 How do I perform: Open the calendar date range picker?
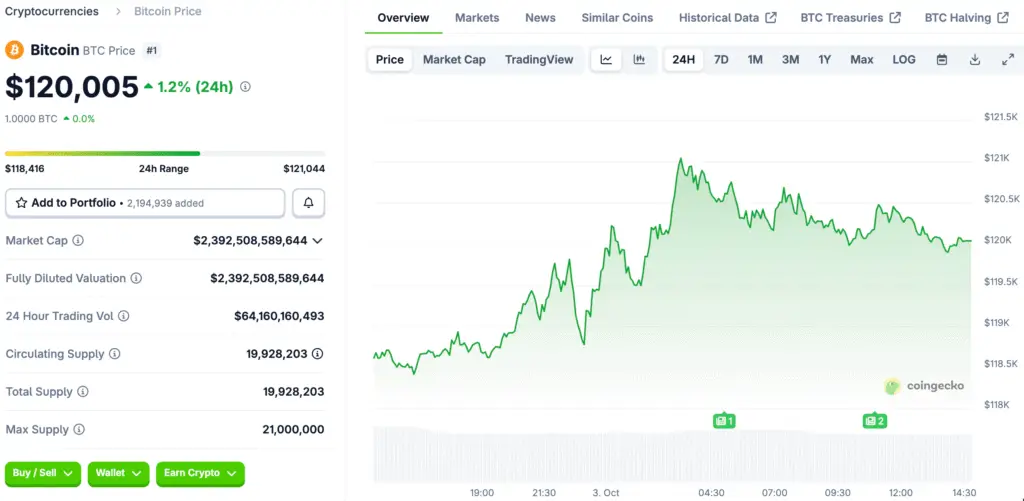coord(941,60)
